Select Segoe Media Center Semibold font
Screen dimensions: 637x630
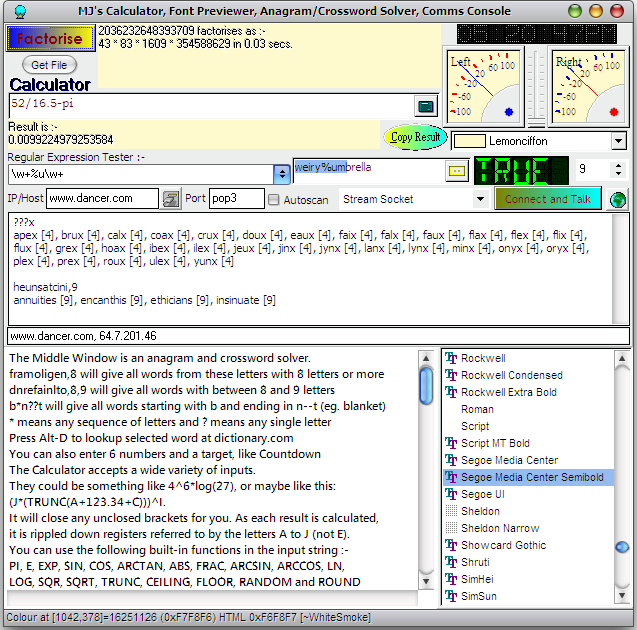tap(528, 477)
